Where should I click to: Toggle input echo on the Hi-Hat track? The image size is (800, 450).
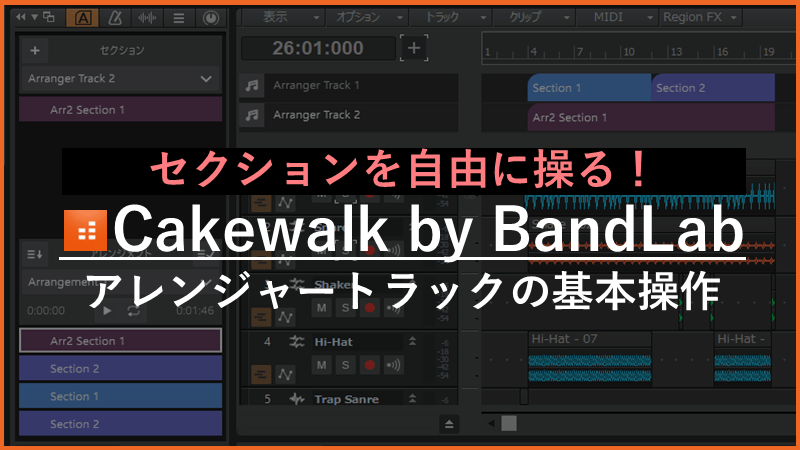pyautogui.click(x=393, y=365)
